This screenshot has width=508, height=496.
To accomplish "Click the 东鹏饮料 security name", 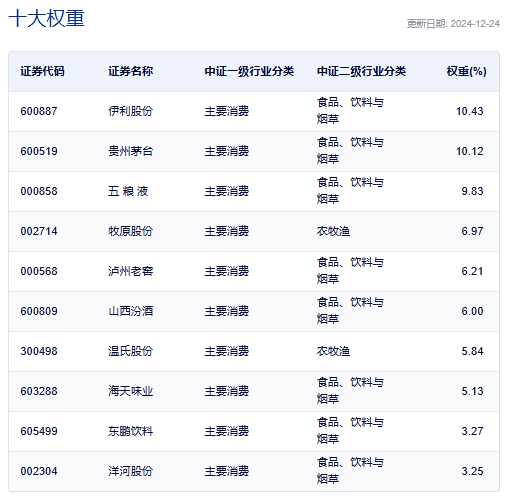I will (131, 431).
